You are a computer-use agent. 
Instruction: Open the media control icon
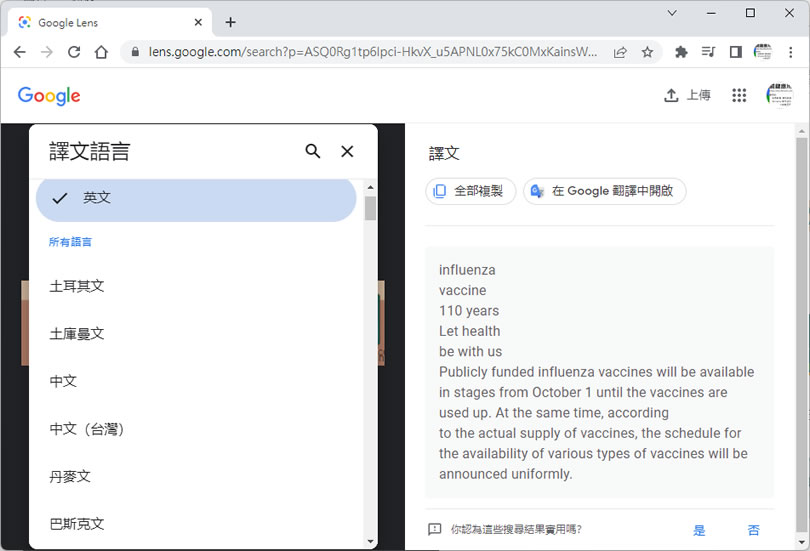tap(708, 52)
